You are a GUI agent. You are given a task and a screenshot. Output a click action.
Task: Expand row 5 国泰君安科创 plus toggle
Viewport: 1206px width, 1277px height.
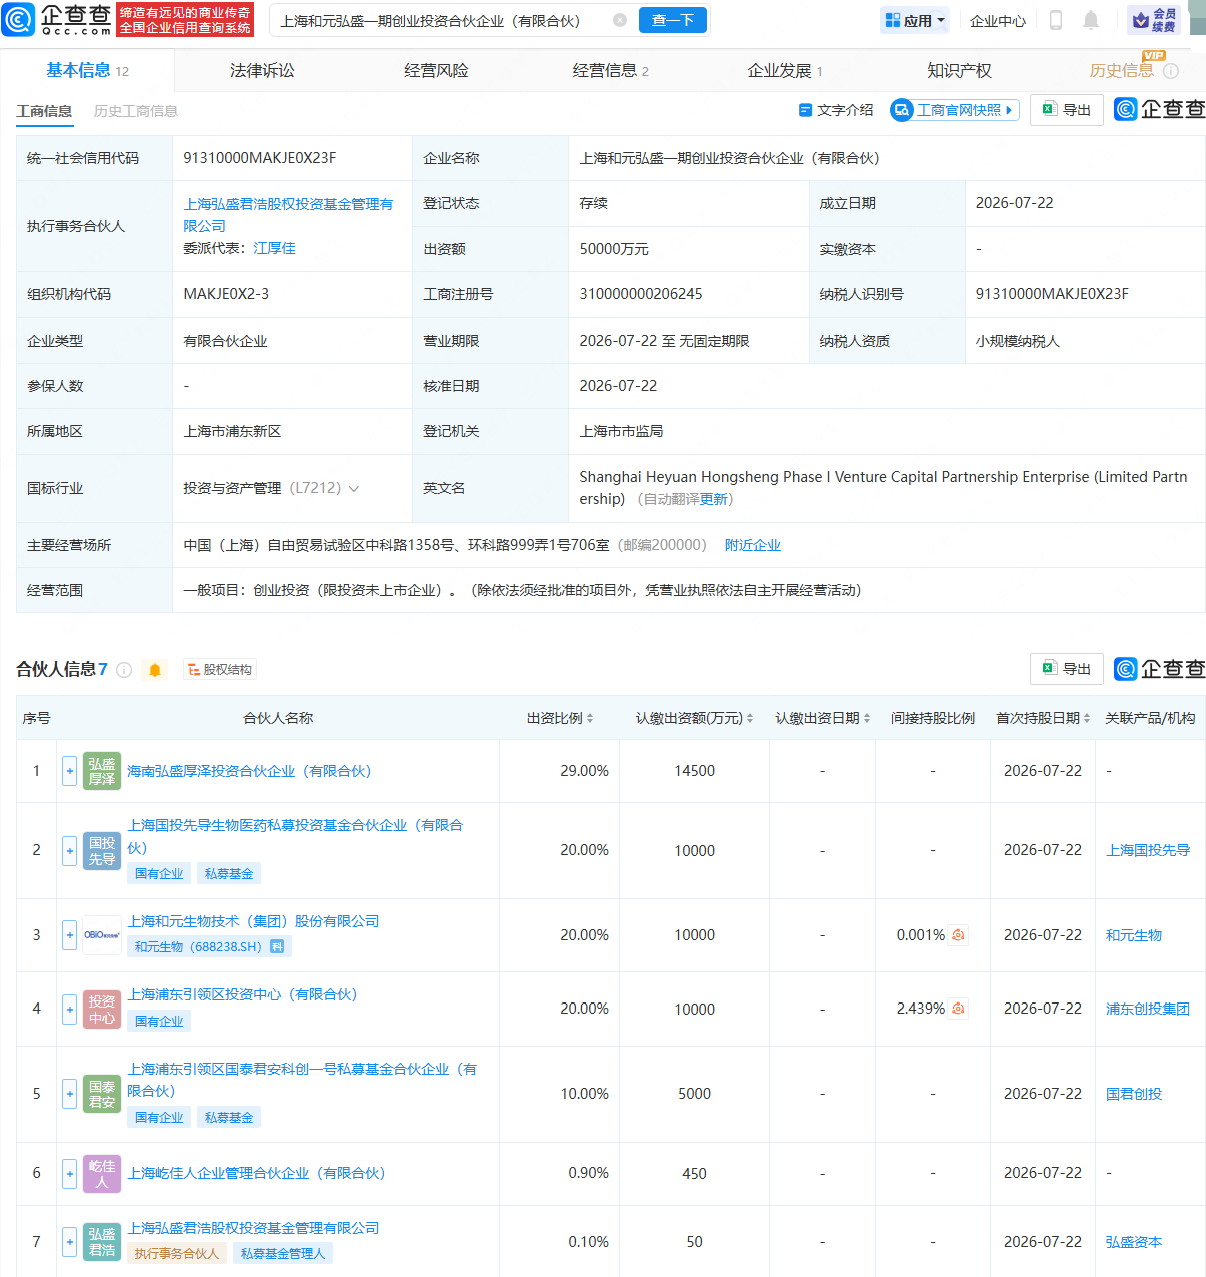coord(69,1094)
